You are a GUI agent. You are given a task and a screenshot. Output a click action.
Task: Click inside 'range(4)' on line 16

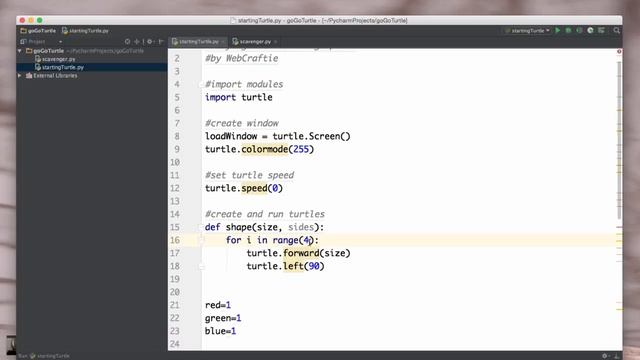point(293,240)
